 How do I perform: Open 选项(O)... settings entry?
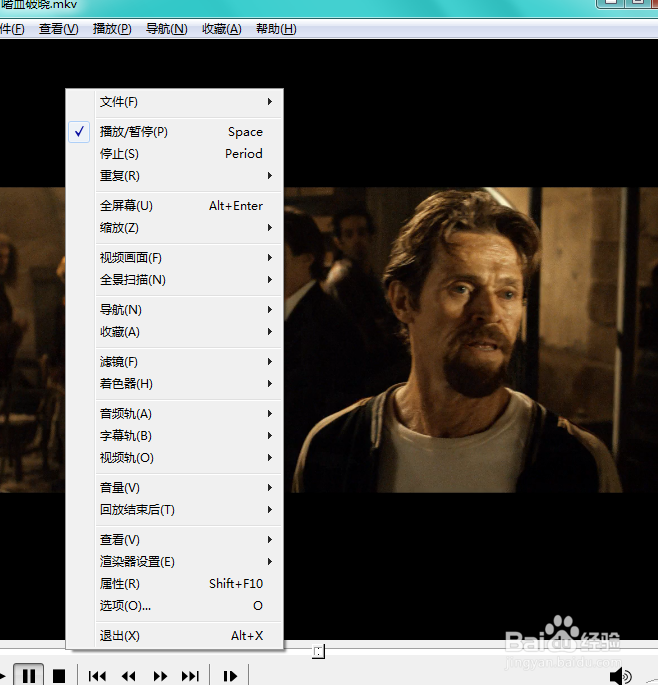(x=174, y=605)
